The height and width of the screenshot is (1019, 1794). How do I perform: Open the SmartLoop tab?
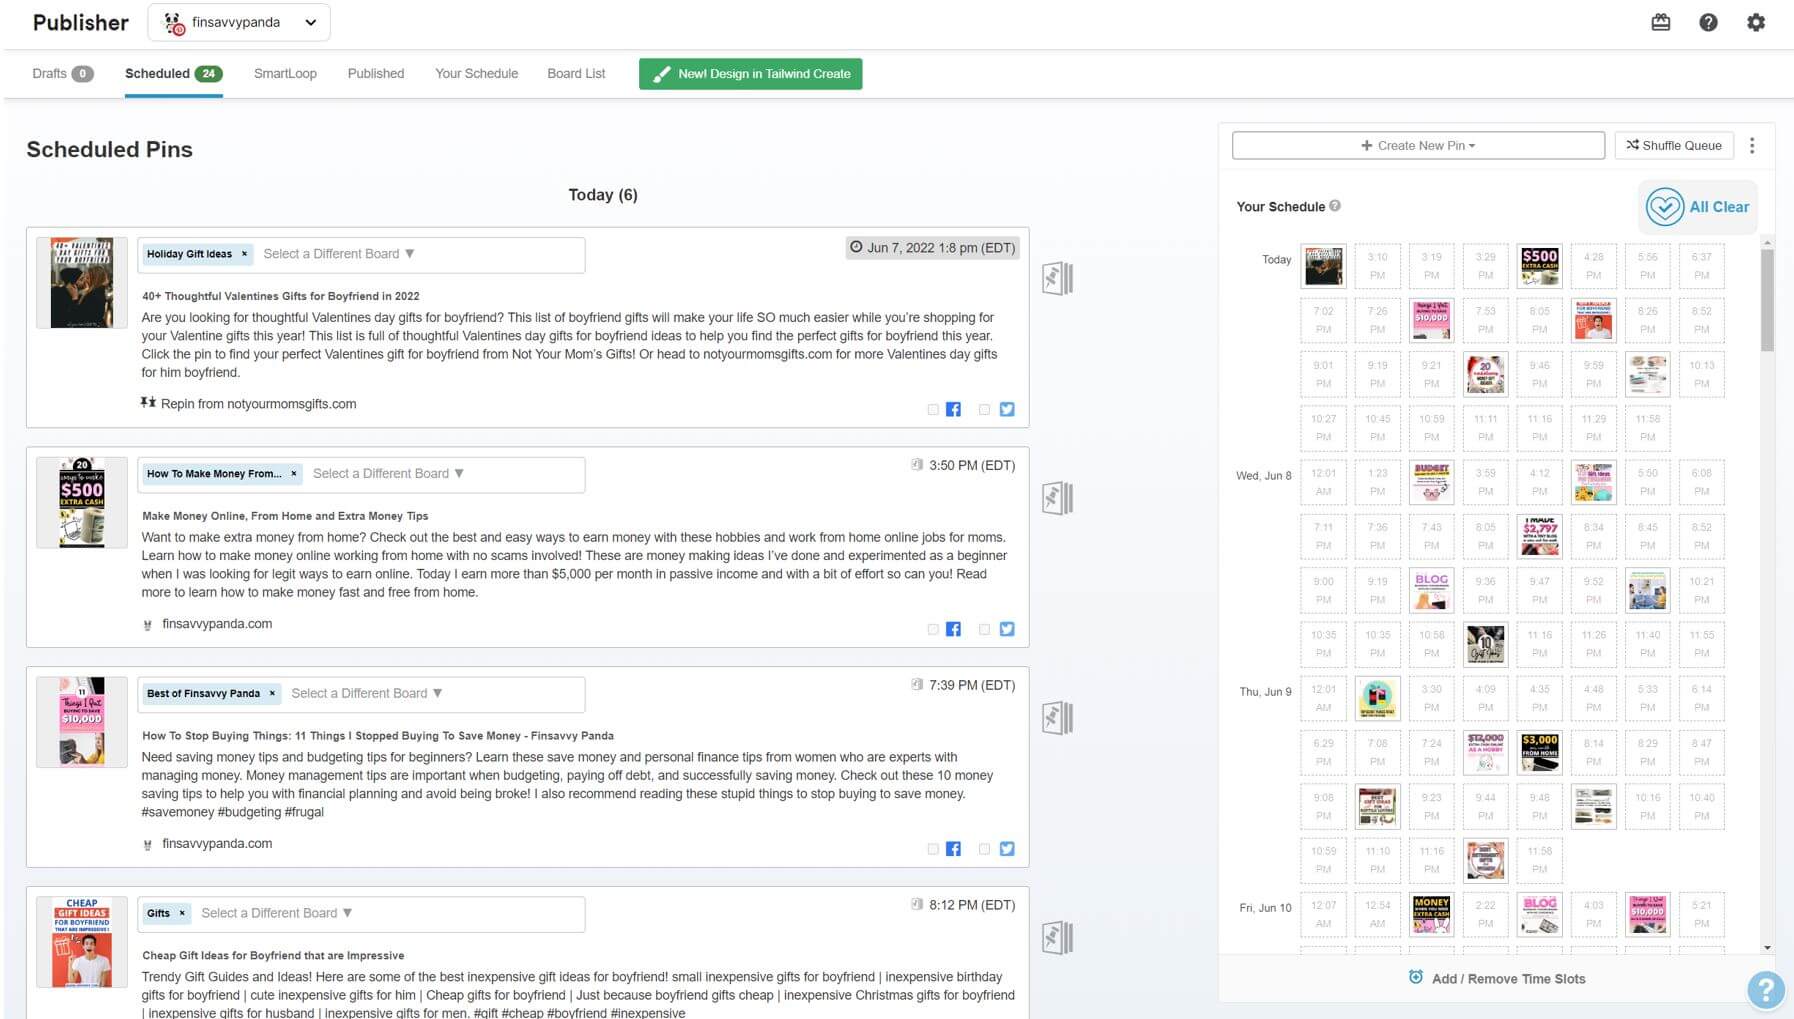click(x=285, y=74)
